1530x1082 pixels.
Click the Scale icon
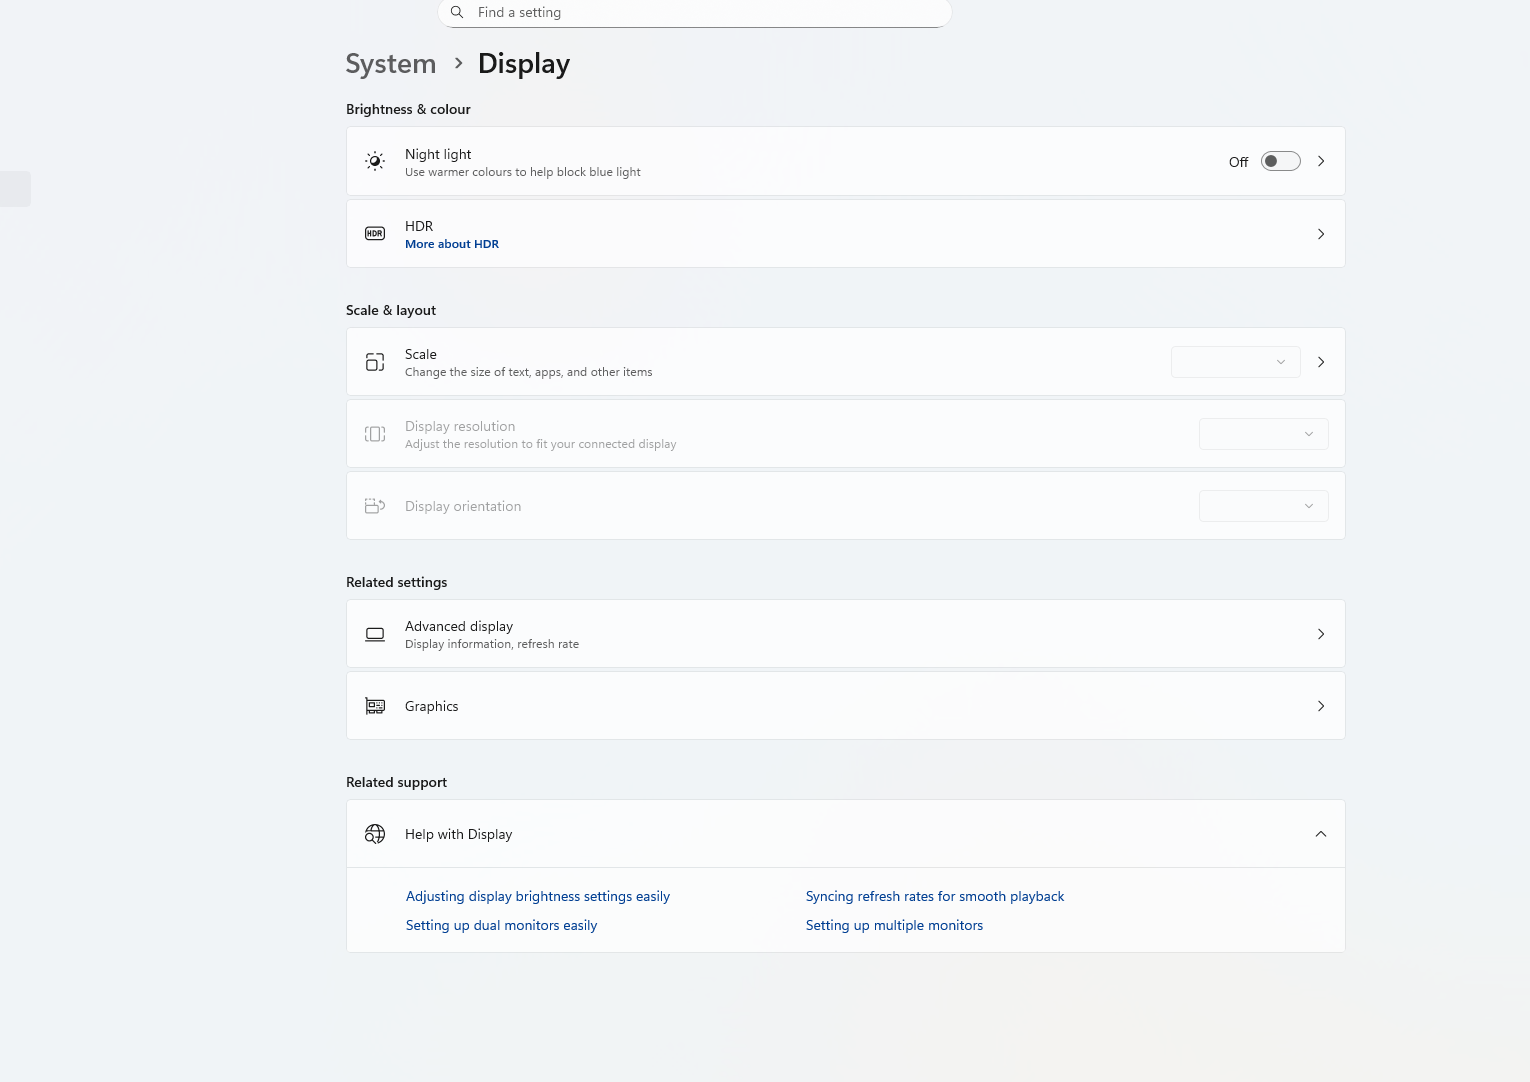pyautogui.click(x=375, y=362)
